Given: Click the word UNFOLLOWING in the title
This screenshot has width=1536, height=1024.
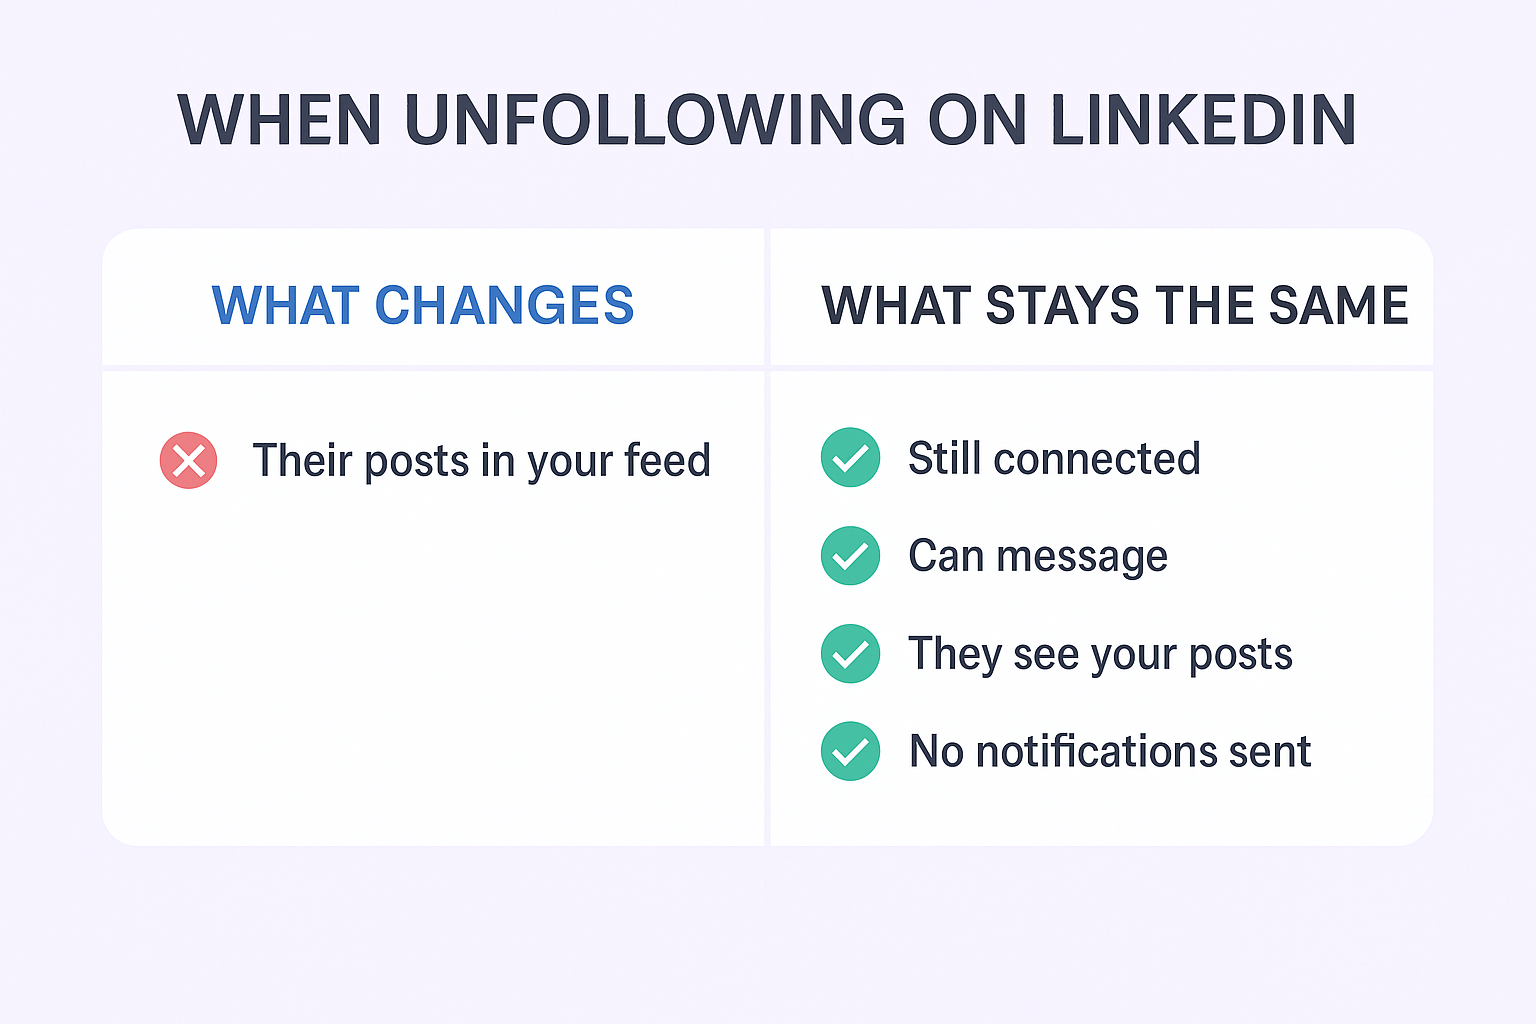Looking at the screenshot, I should tap(655, 121).
